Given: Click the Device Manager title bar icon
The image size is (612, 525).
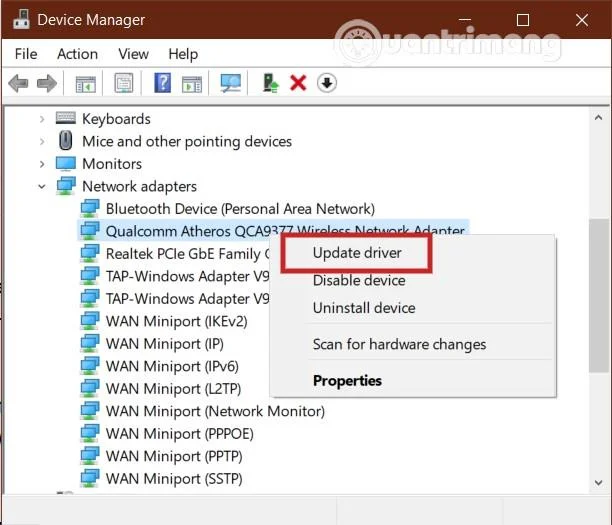Looking at the screenshot, I should [21, 19].
